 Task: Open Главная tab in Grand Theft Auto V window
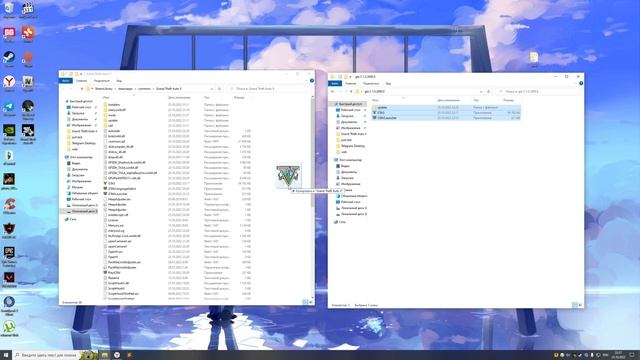81,81
